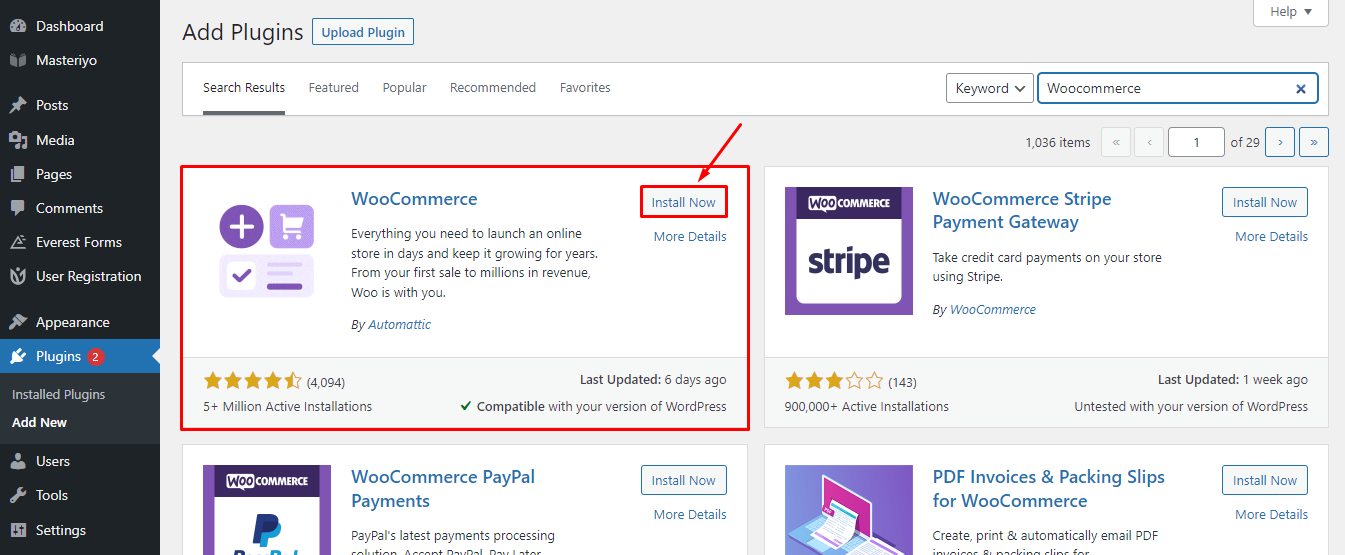Open the Keyword search type dropdown
1345x555 pixels.
[990, 88]
